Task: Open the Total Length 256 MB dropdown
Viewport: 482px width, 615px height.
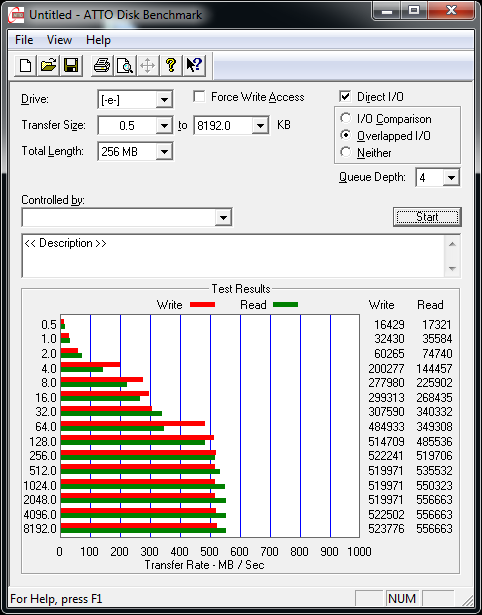Action: (x=164, y=152)
